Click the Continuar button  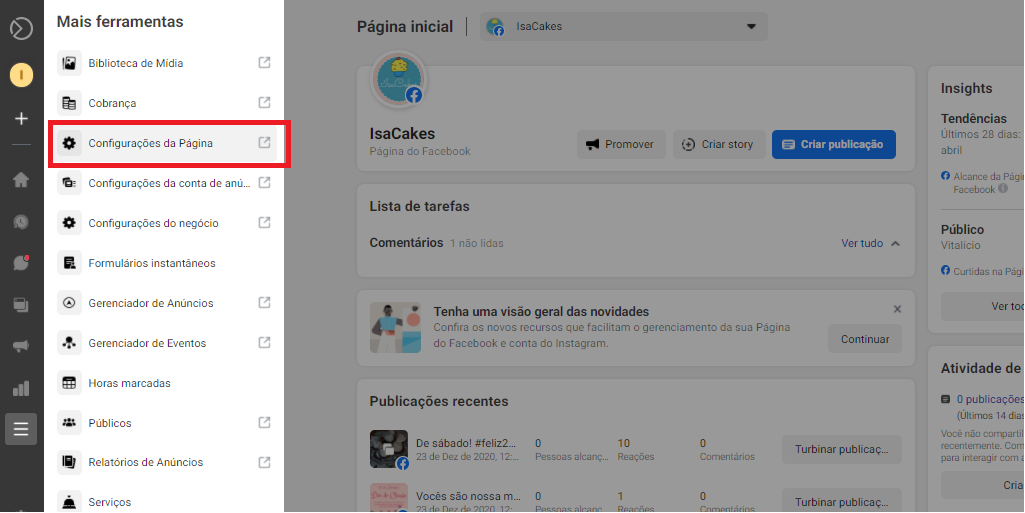tap(865, 339)
